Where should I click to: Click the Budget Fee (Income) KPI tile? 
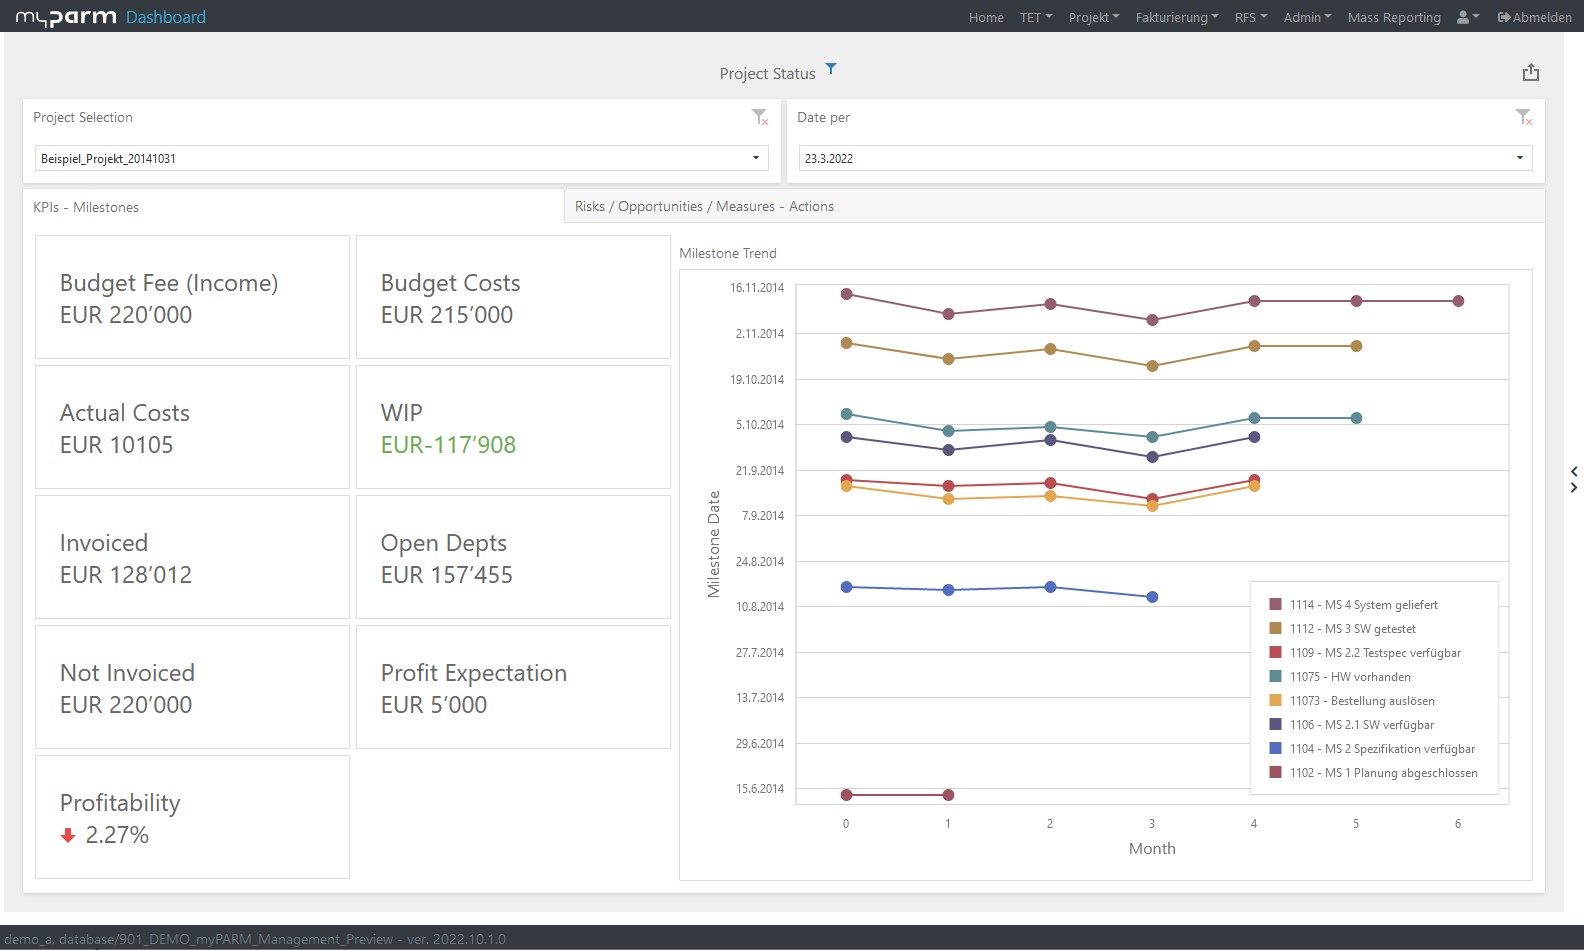coord(192,297)
